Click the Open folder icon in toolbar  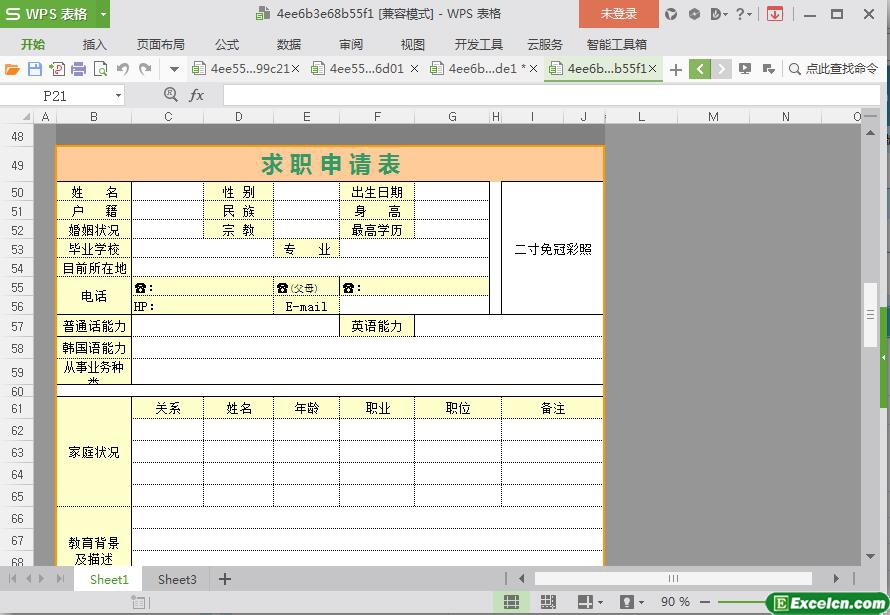click(x=12, y=69)
